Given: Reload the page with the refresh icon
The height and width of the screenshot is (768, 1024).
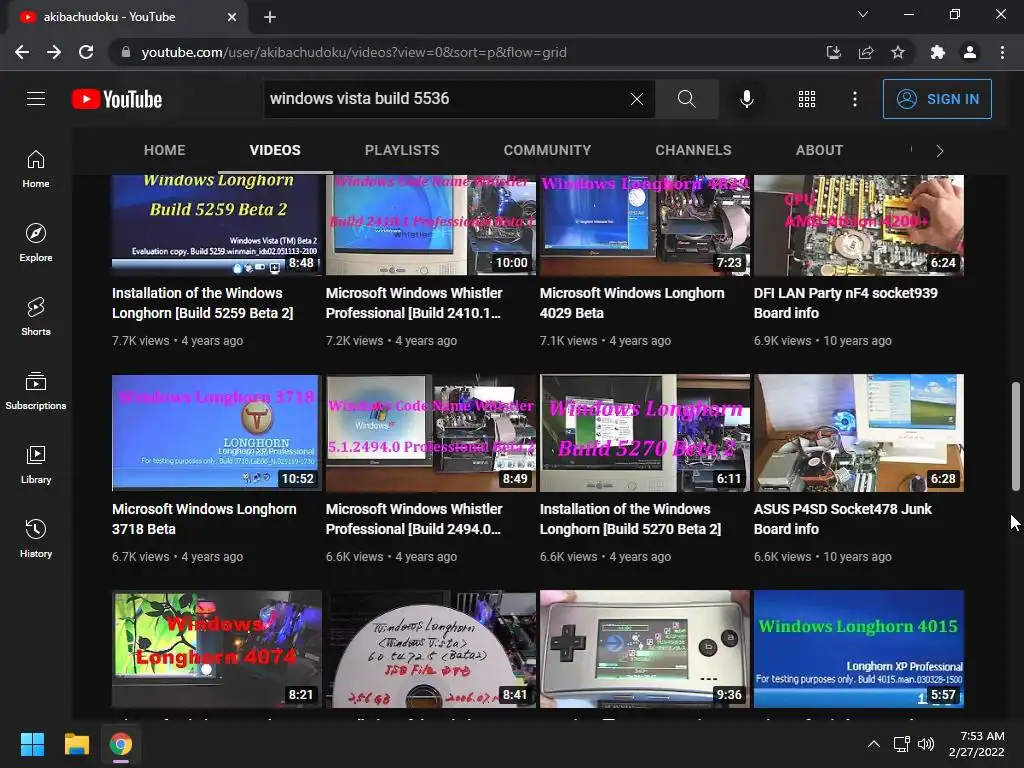Looking at the screenshot, I should (x=86, y=52).
